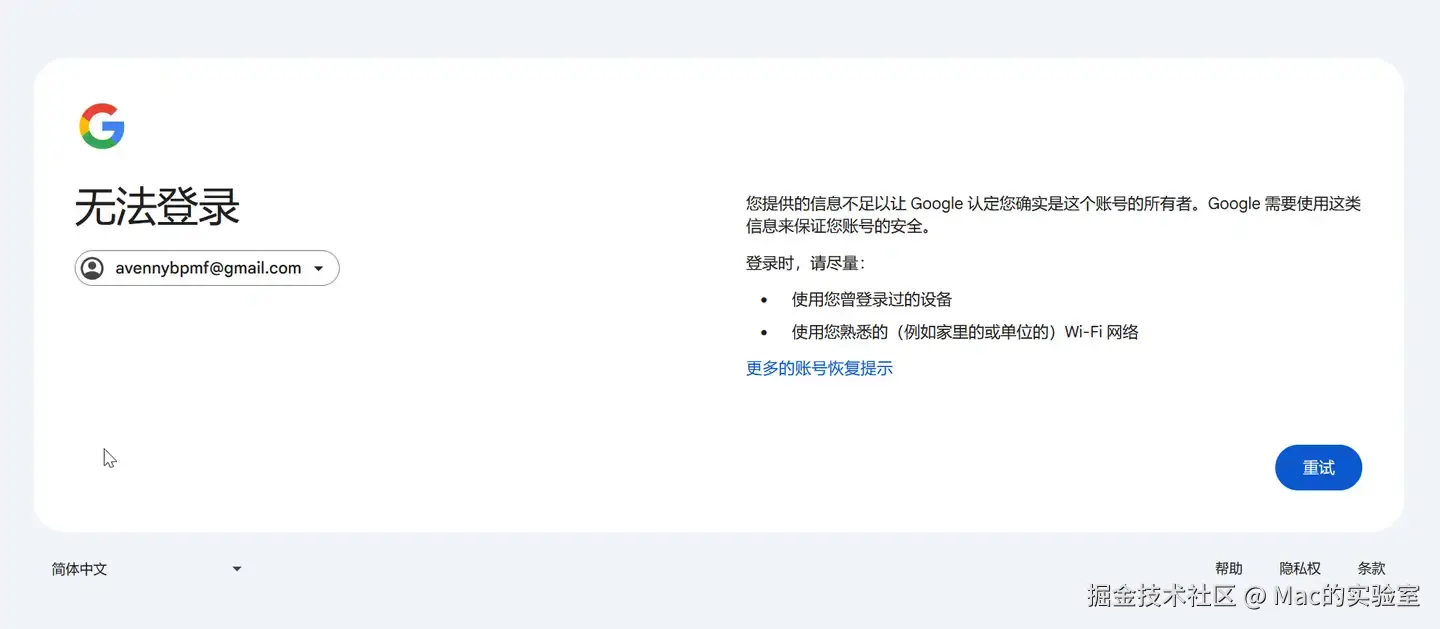Click the 无法登录 heading
This screenshot has height=629, width=1440.
tap(158, 208)
